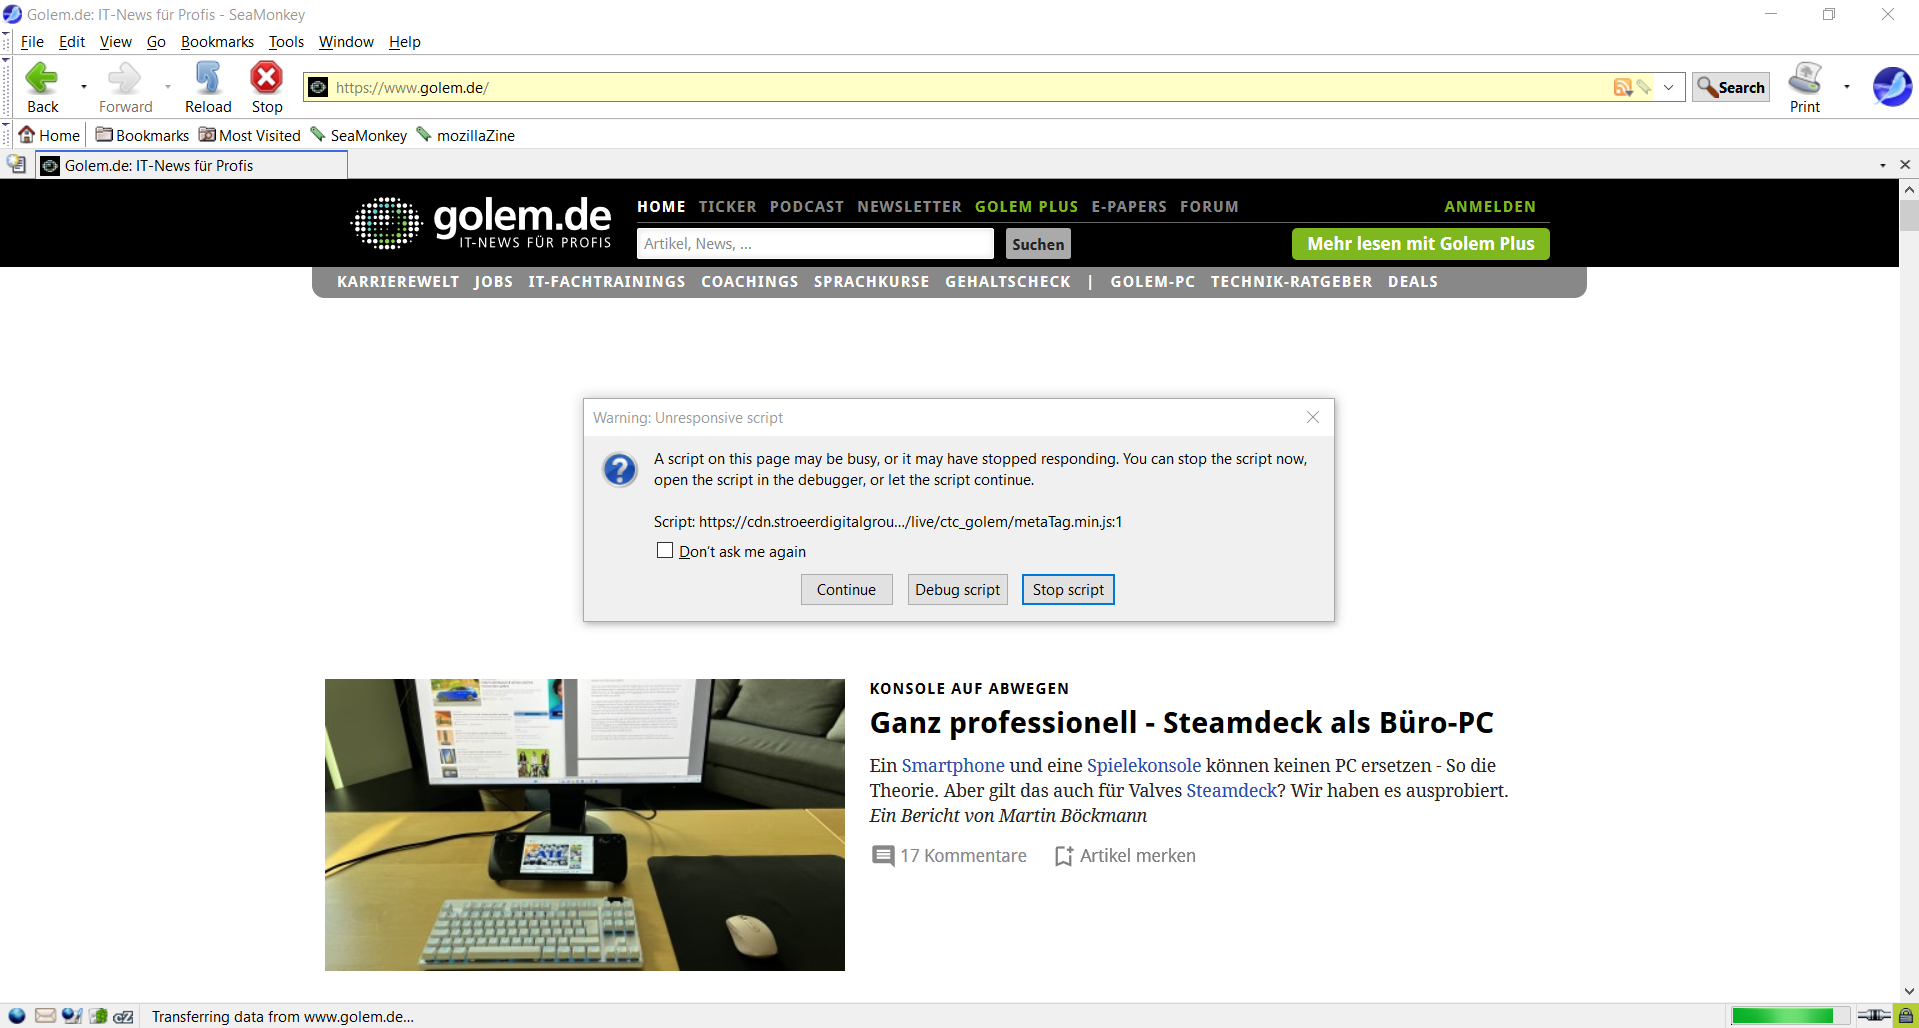
Task: Click the Stop script button
Action: click(1067, 589)
